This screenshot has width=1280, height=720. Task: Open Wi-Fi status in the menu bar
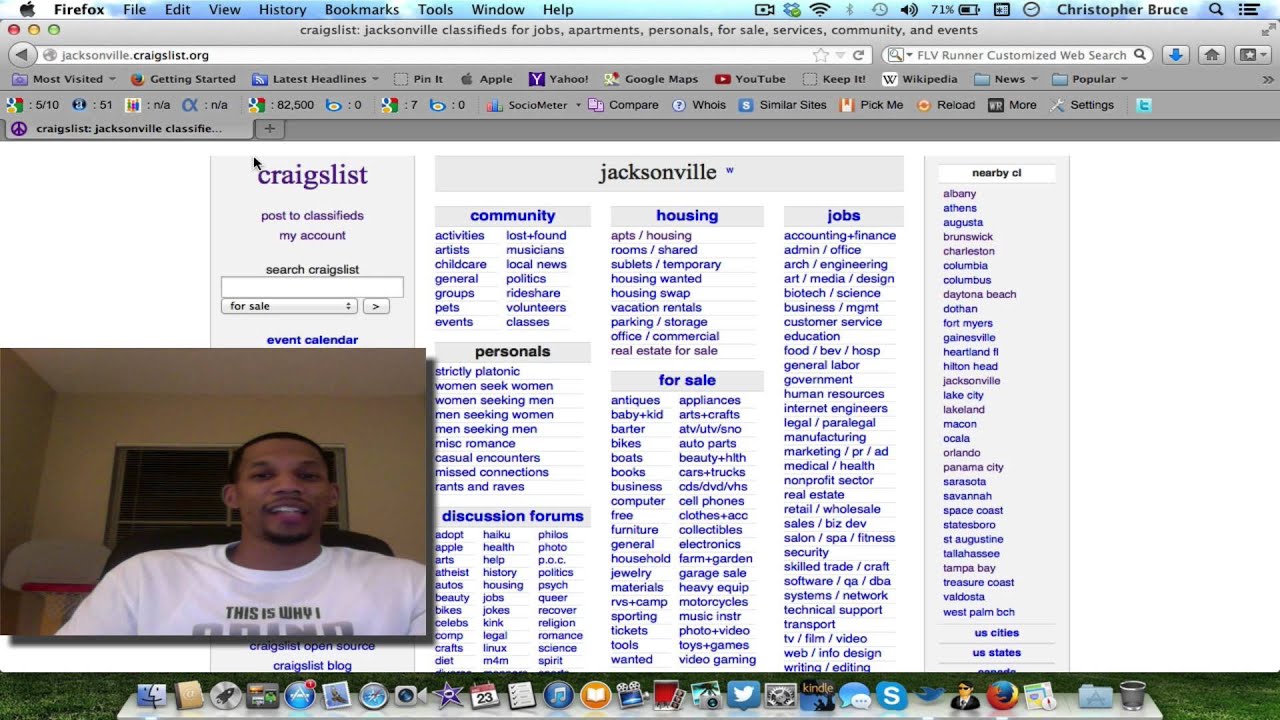(x=820, y=10)
